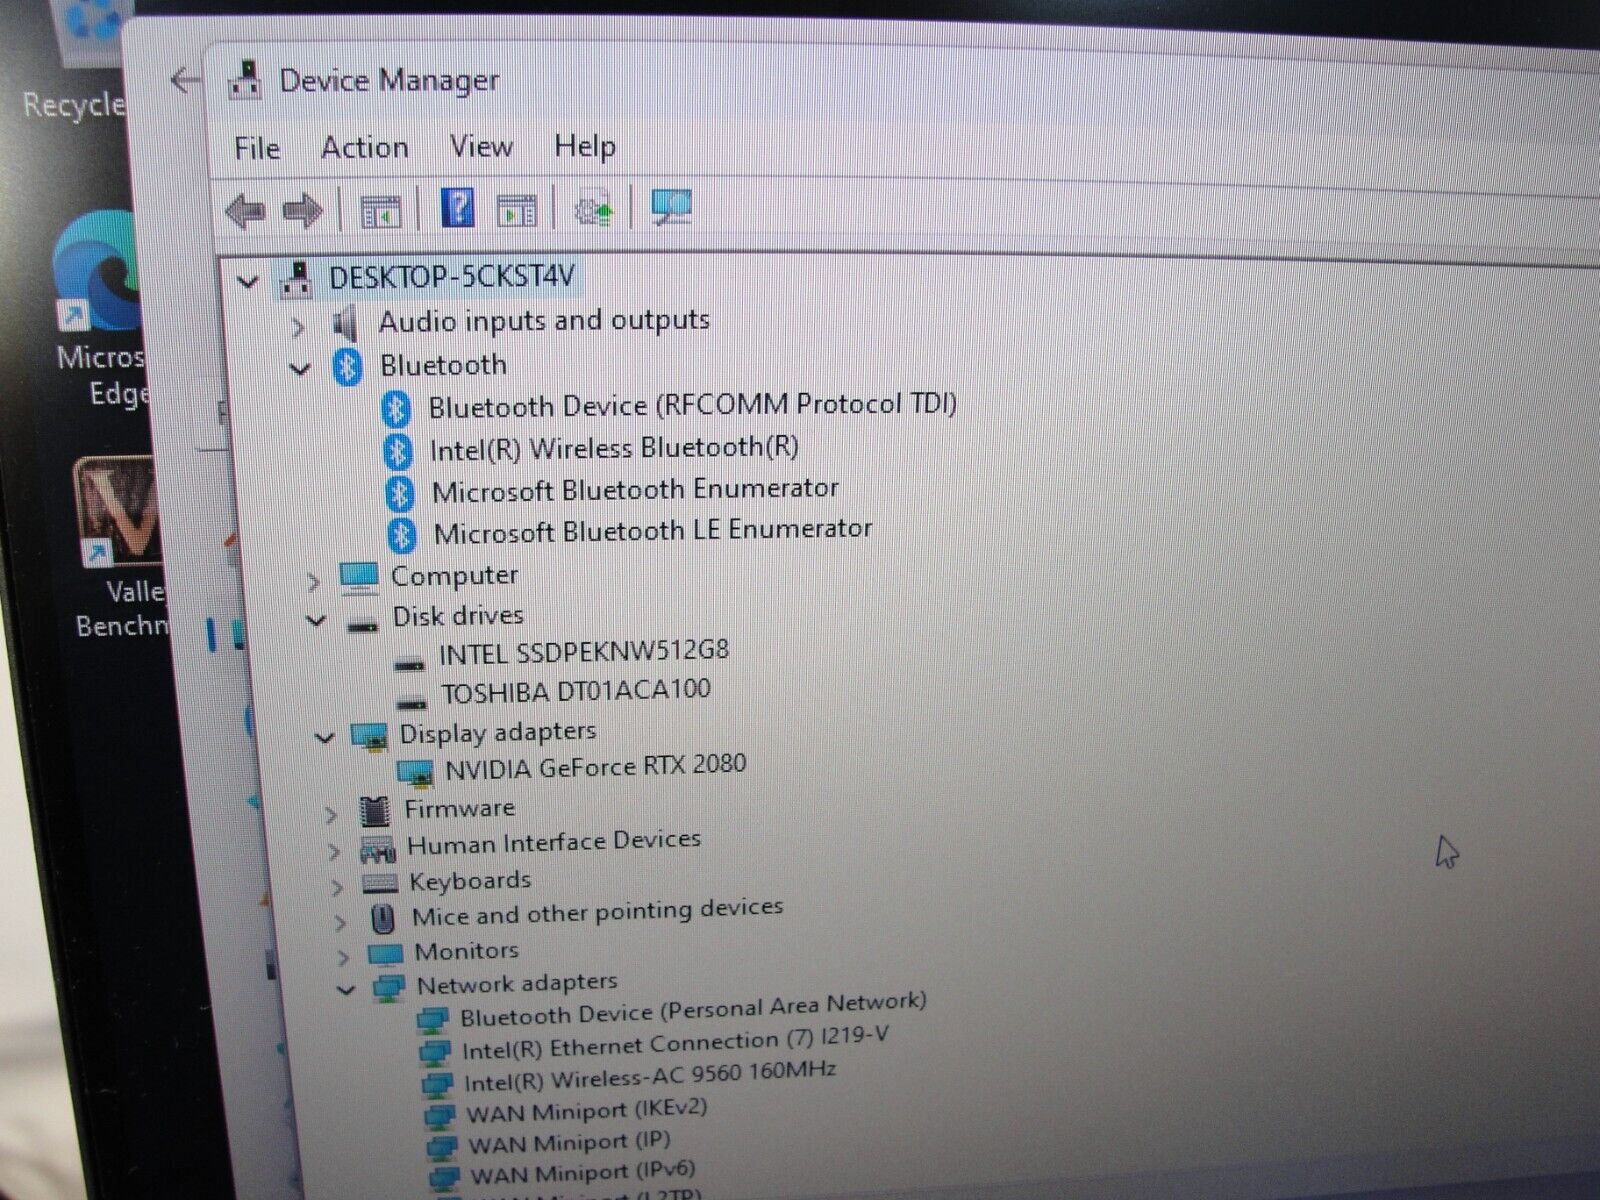Click the Device Manager title bar icon
Viewport: 1600px width, 1200px height.
pos(245,80)
